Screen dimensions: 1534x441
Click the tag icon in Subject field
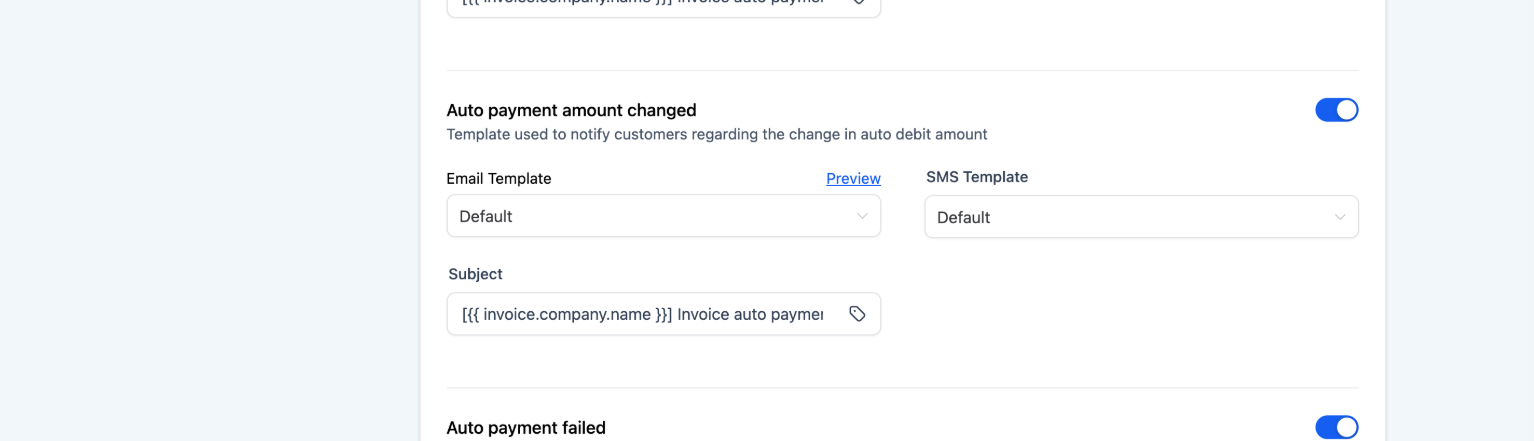click(x=857, y=314)
